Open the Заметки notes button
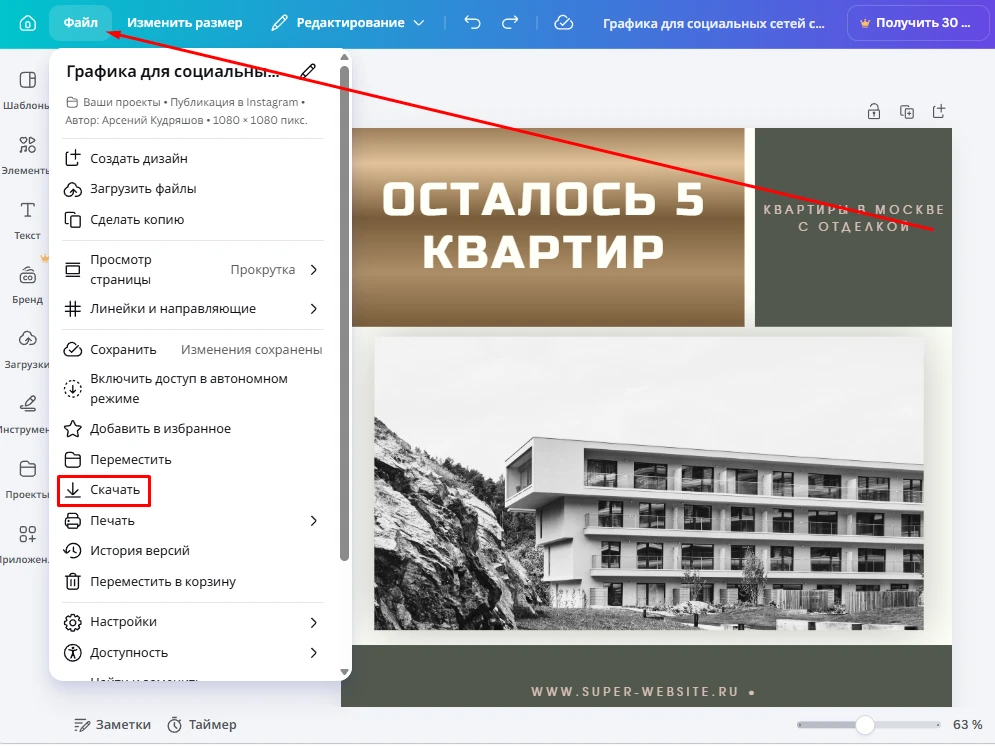 tap(112, 724)
